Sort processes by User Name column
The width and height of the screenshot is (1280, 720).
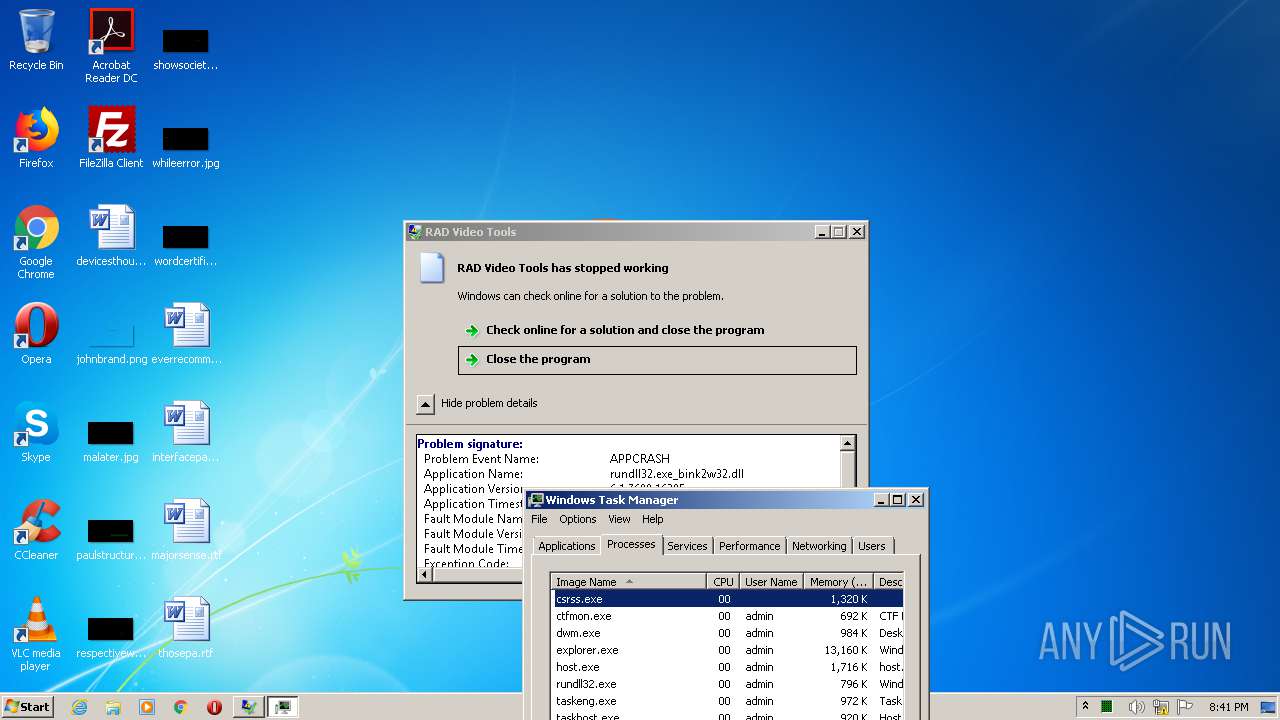(x=771, y=582)
